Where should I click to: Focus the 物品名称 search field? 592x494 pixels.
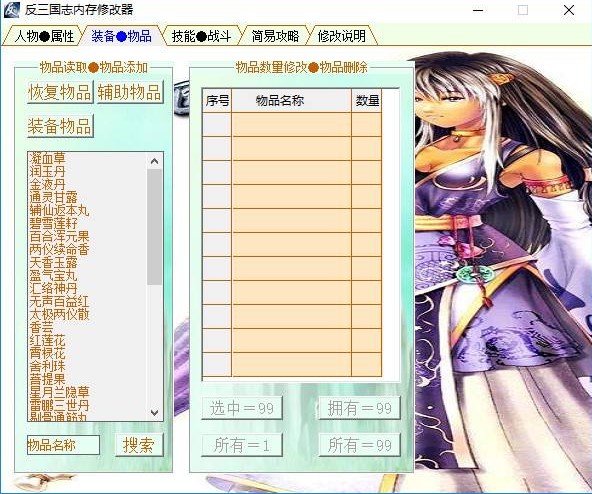pos(63,445)
